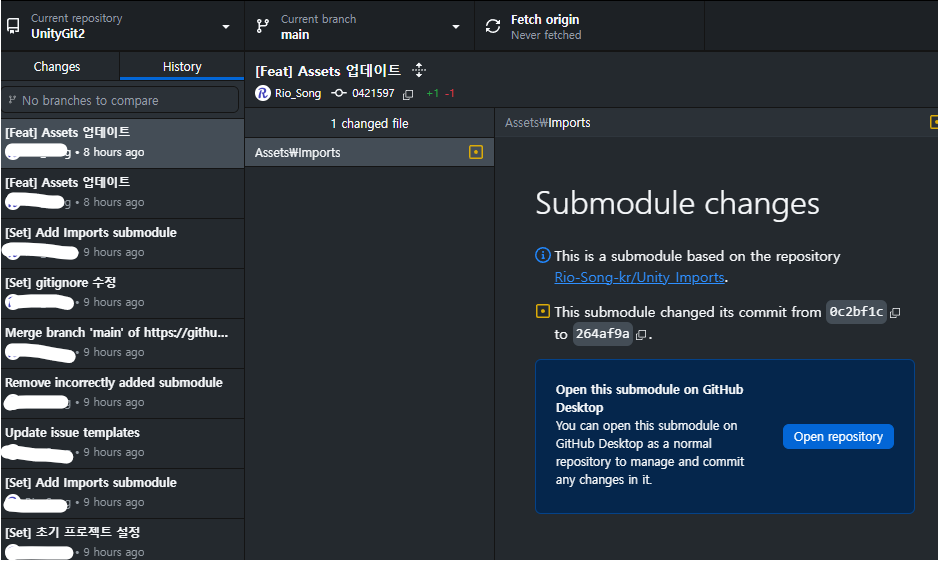Click the submodule changed icon beside commit text
Image resolution: width=938 pixels, height=561 pixels.
(x=543, y=311)
